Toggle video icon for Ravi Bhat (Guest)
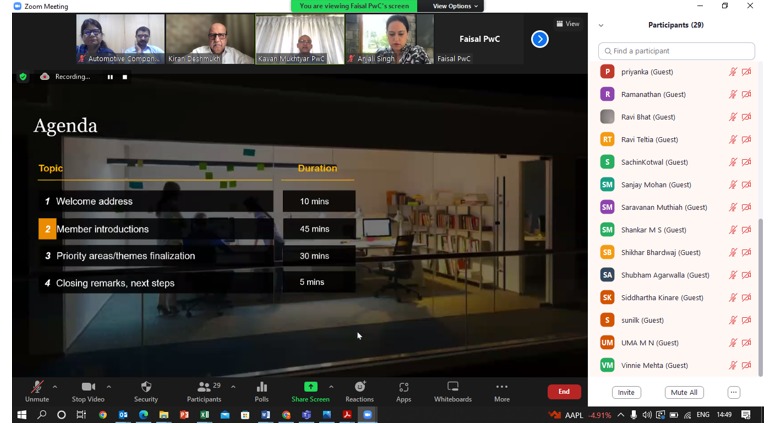Image resolution: width=770 pixels, height=424 pixels. [747, 117]
